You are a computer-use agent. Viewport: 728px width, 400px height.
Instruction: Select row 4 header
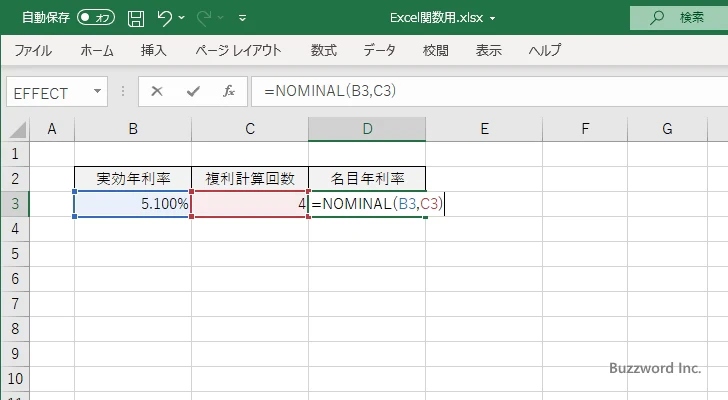tap(15, 229)
